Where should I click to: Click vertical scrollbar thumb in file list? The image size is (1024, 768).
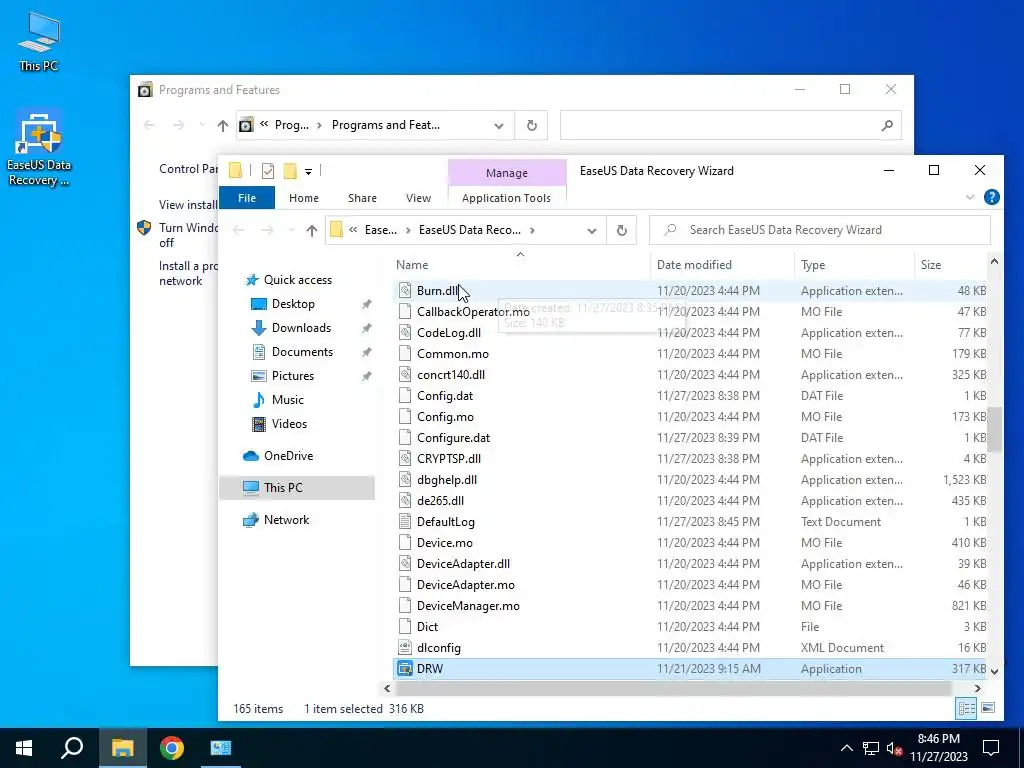994,429
